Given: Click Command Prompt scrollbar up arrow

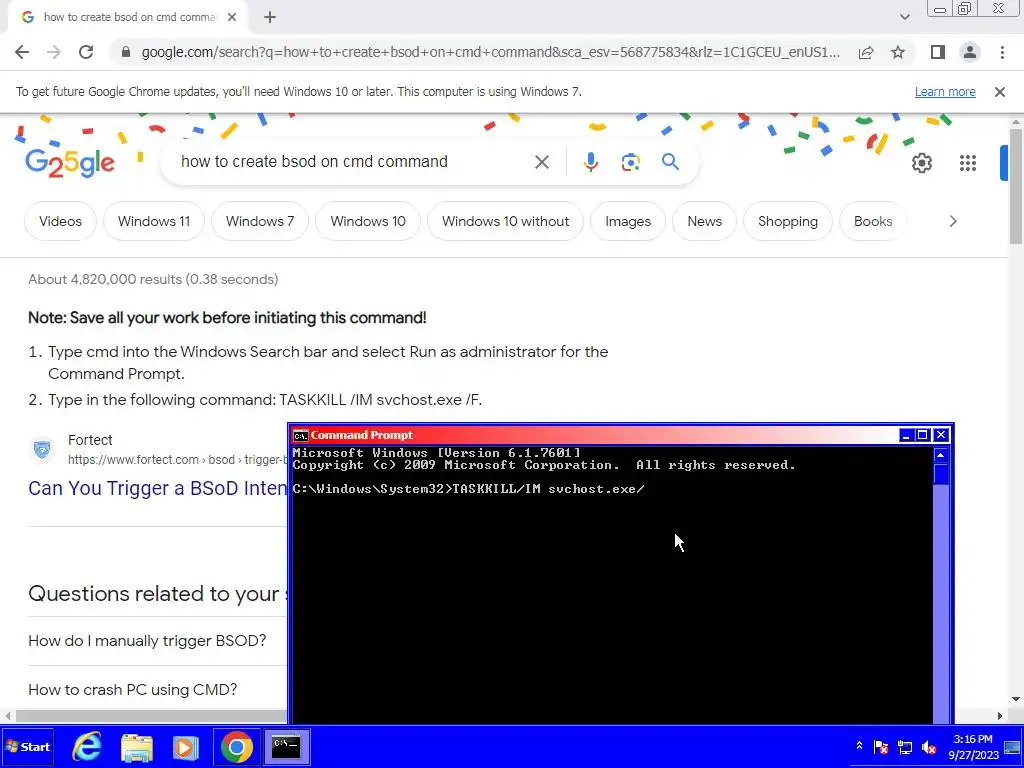Looking at the screenshot, I should pos(940,455).
